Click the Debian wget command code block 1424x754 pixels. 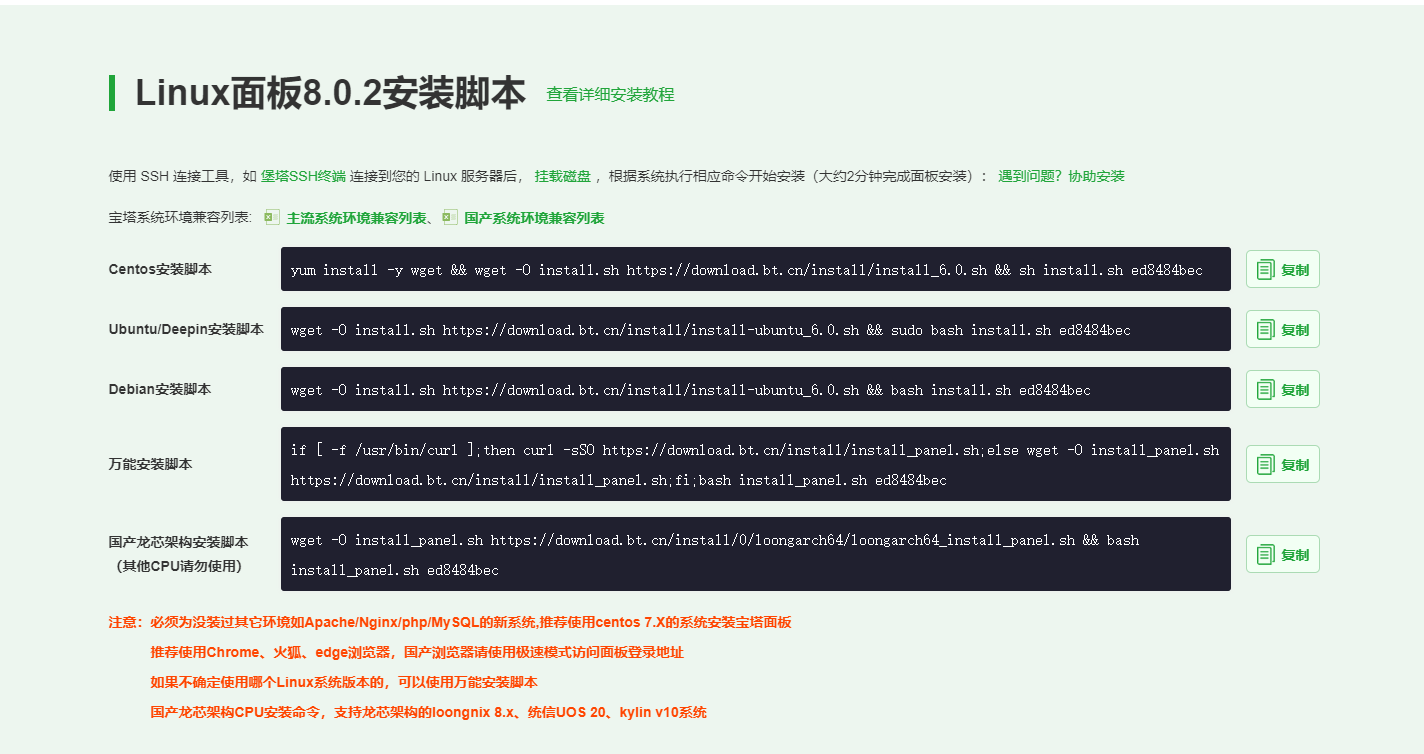pyautogui.click(x=756, y=389)
